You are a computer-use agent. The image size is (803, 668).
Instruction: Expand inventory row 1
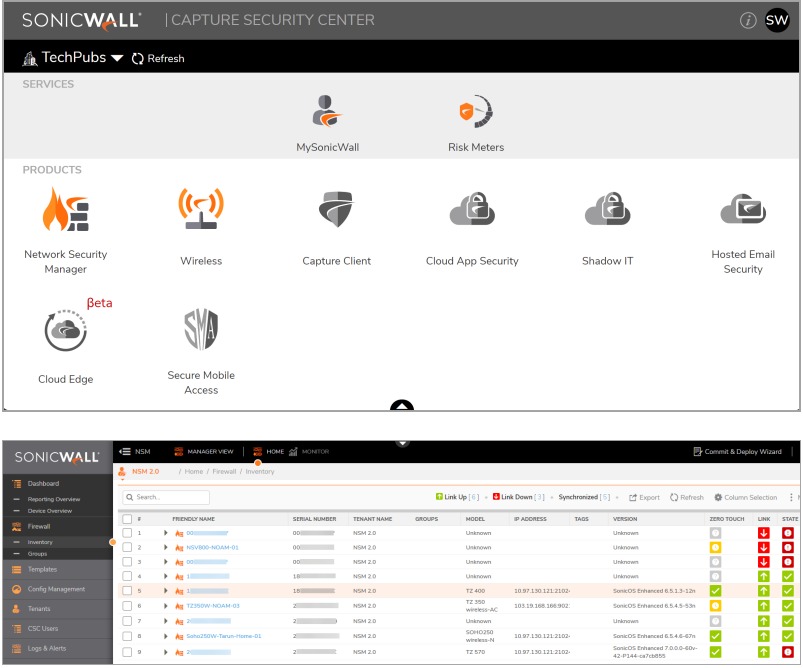pos(165,533)
